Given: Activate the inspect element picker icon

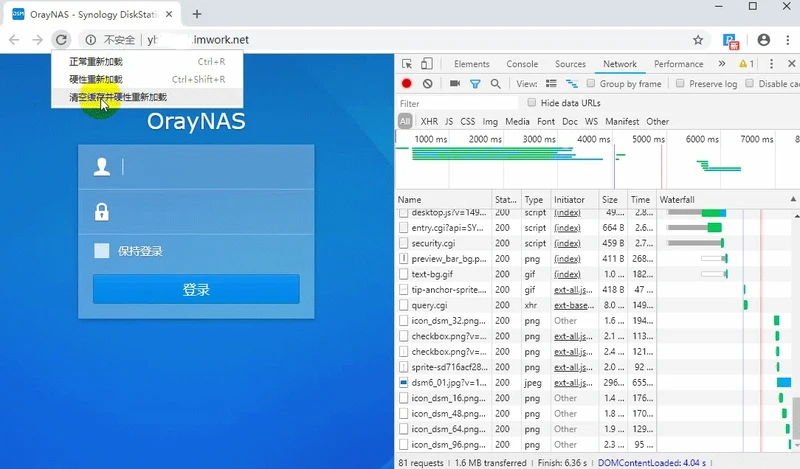Looking at the screenshot, I should click(407, 64).
